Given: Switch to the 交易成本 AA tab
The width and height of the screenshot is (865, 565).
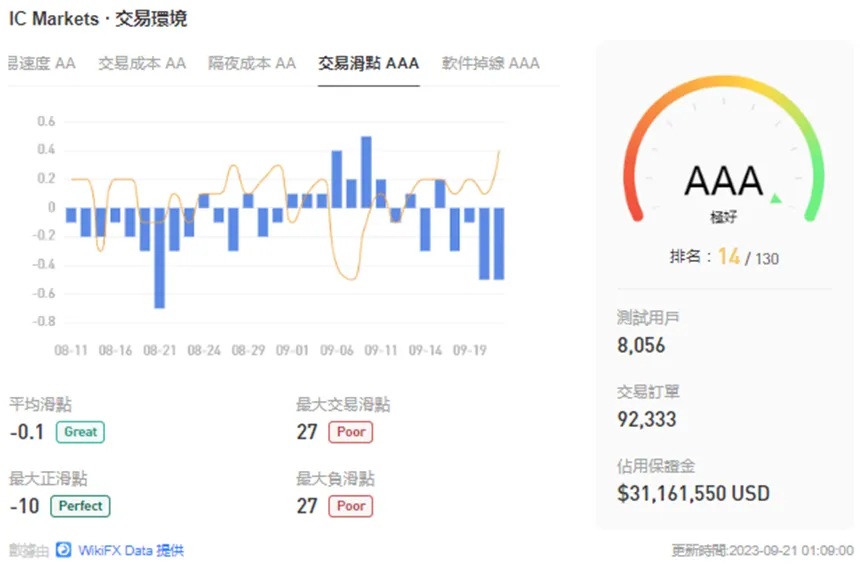Looking at the screenshot, I should point(142,63).
